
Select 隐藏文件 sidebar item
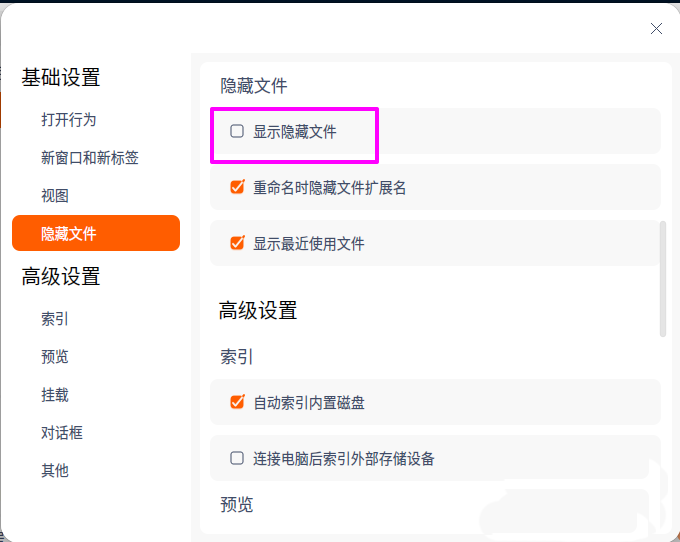[96, 233]
